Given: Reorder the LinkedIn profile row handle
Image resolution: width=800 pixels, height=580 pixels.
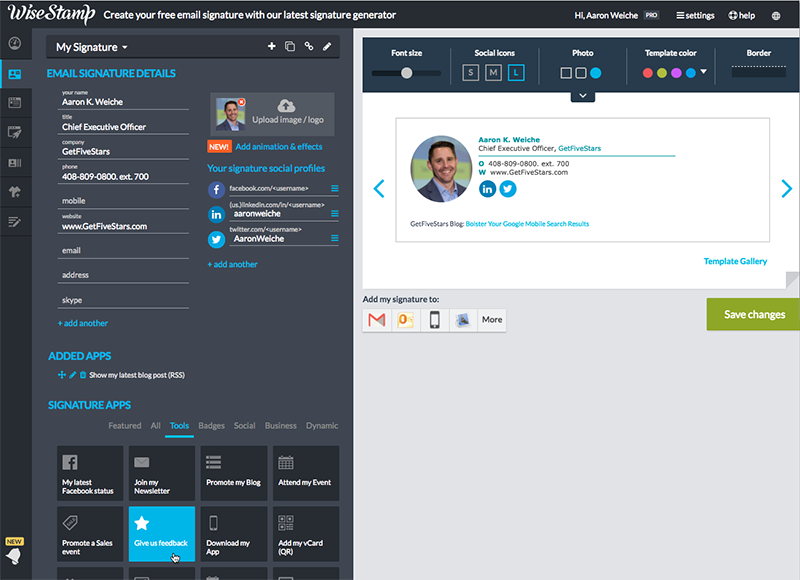Looking at the screenshot, I should [x=335, y=213].
